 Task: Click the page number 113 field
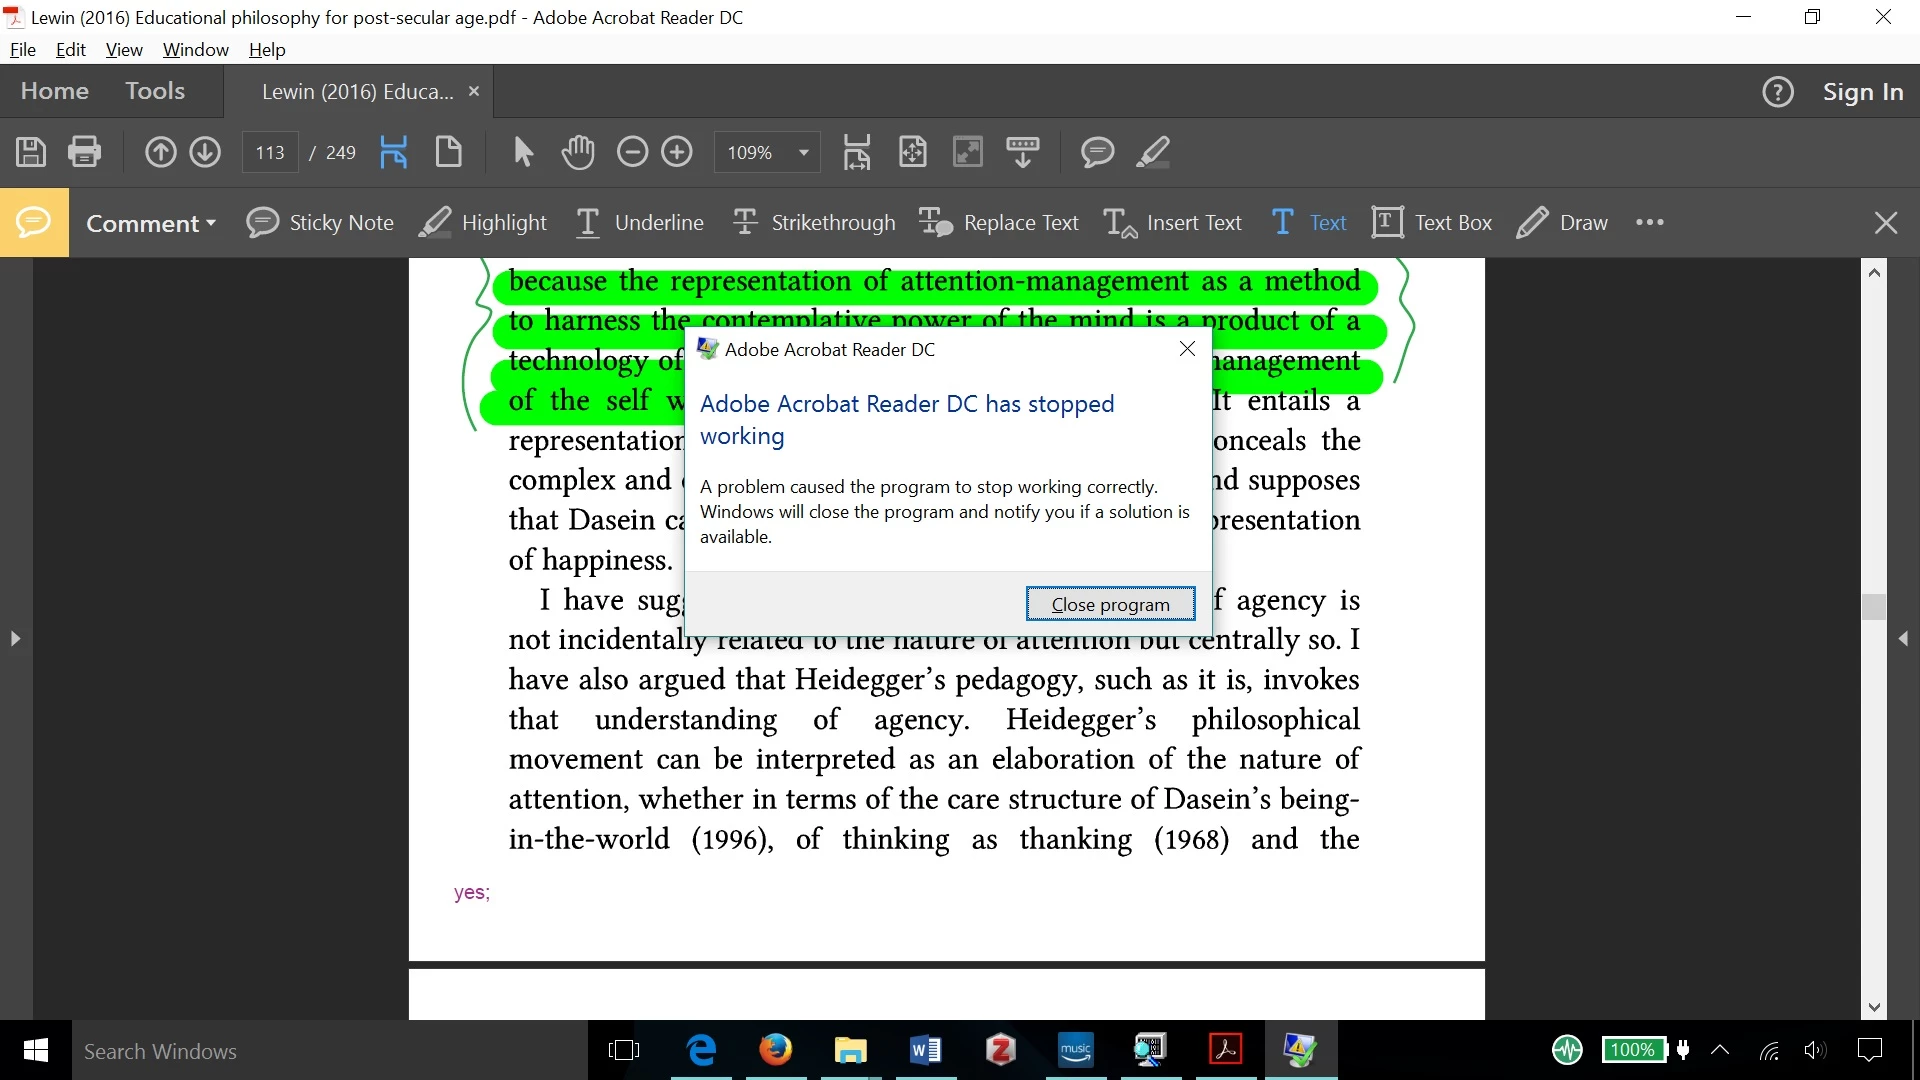(270, 153)
